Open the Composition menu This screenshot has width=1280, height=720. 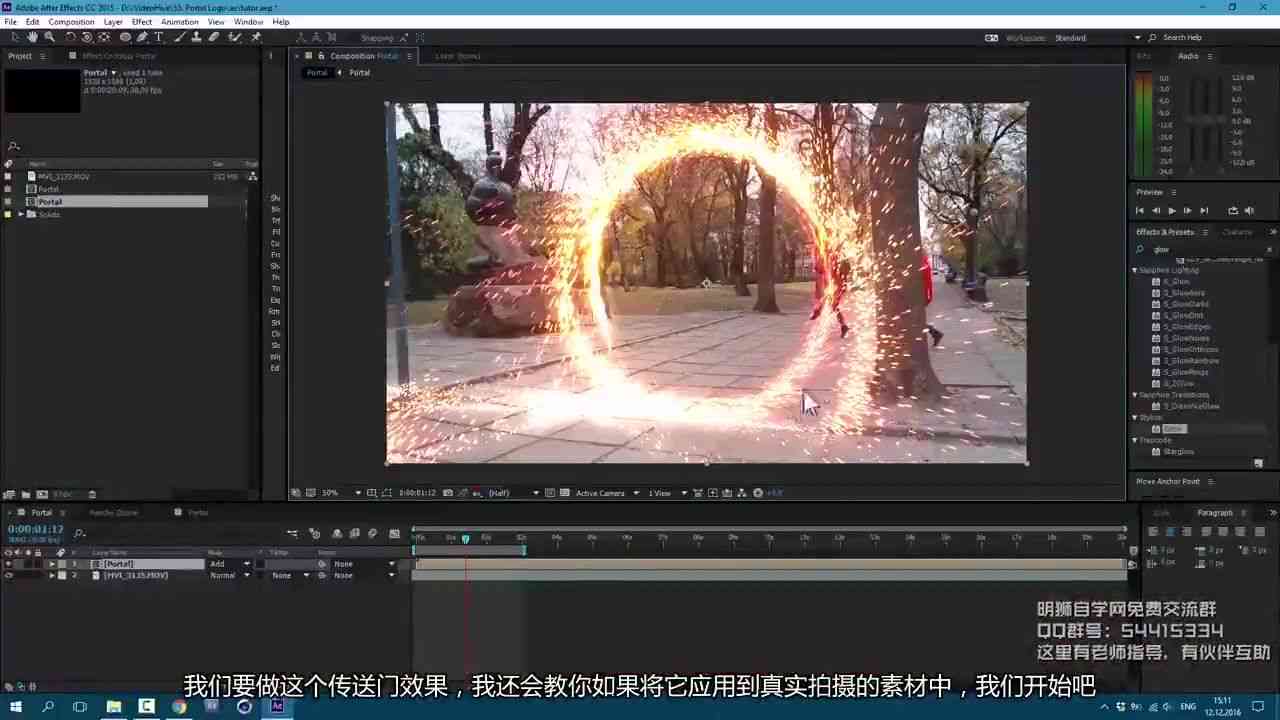coord(71,22)
